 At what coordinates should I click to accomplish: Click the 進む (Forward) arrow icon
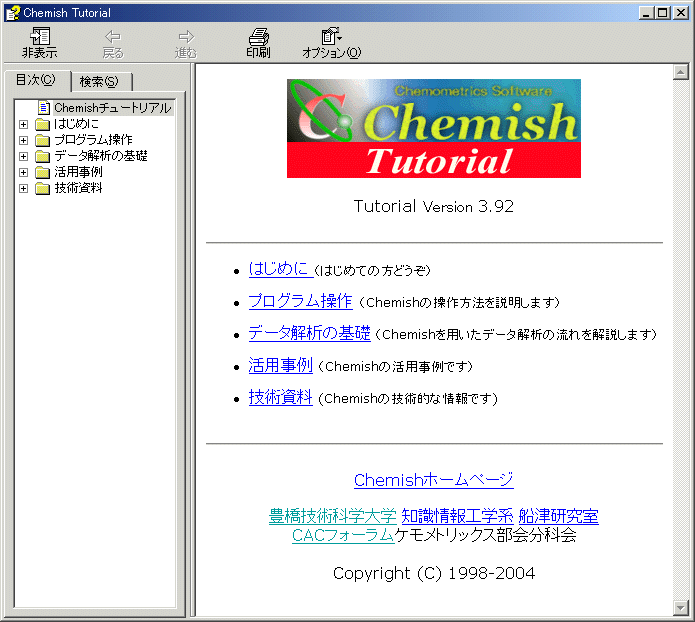pos(186,36)
